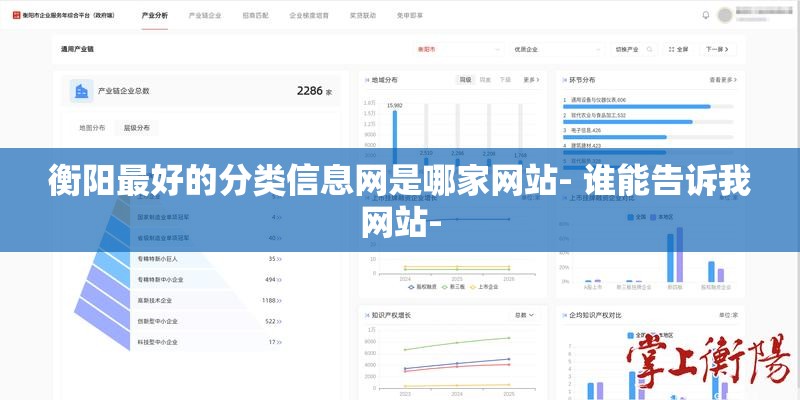800x400 pixels.
Task: Open the 总数 dropdown in 知识产权增长
Action: pos(524,315)
